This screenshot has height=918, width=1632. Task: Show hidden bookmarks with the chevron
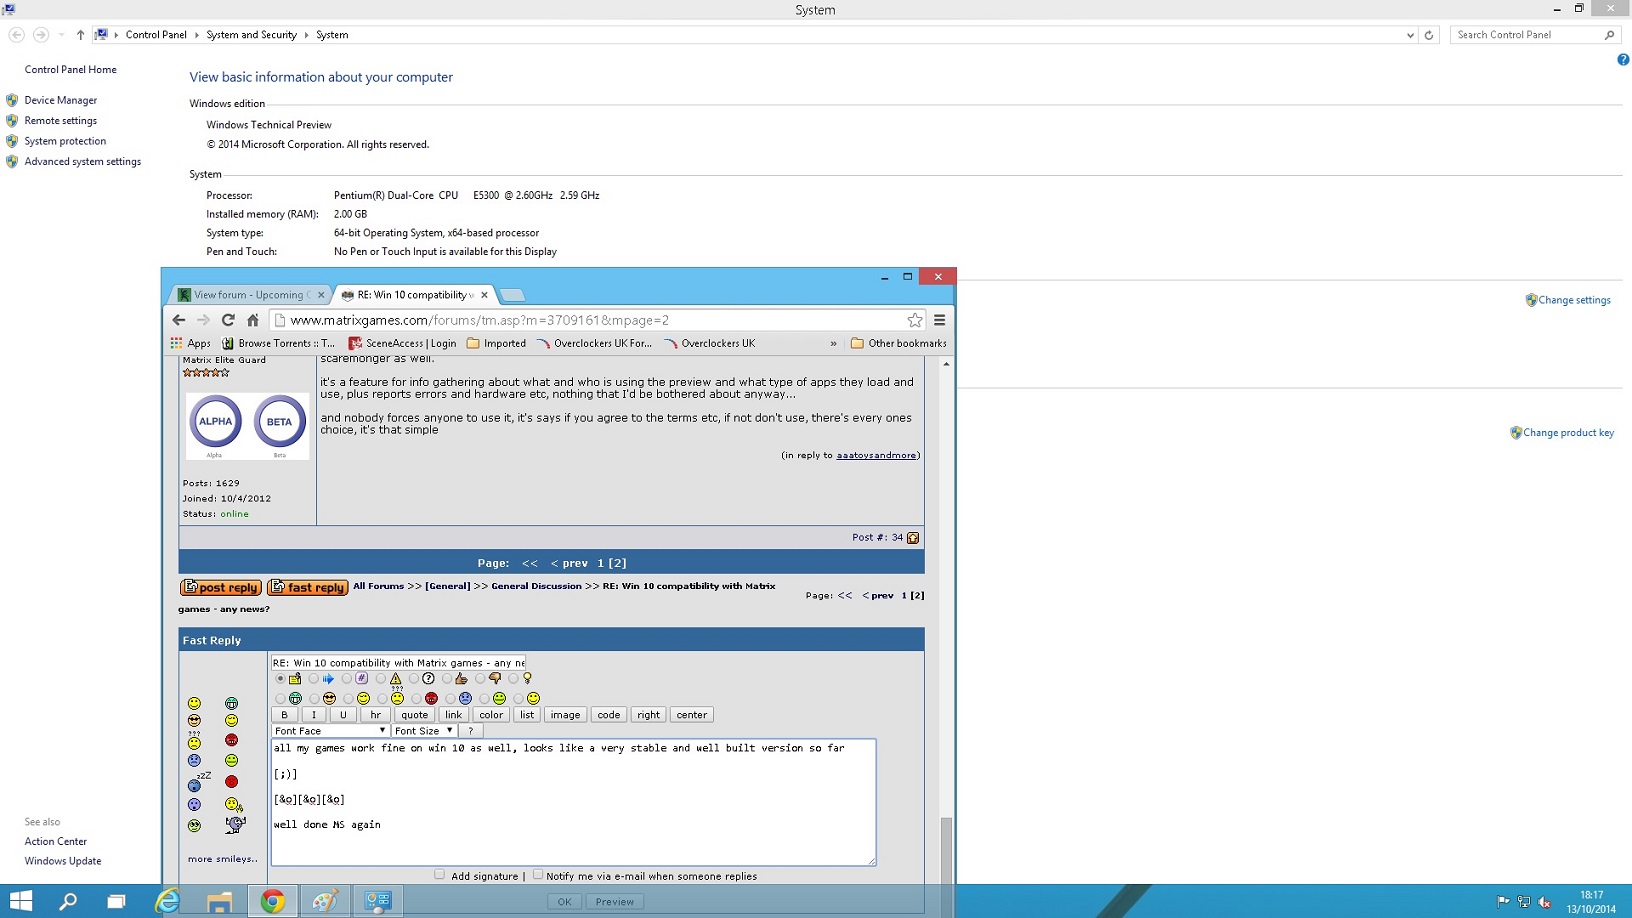click(833, 343)
